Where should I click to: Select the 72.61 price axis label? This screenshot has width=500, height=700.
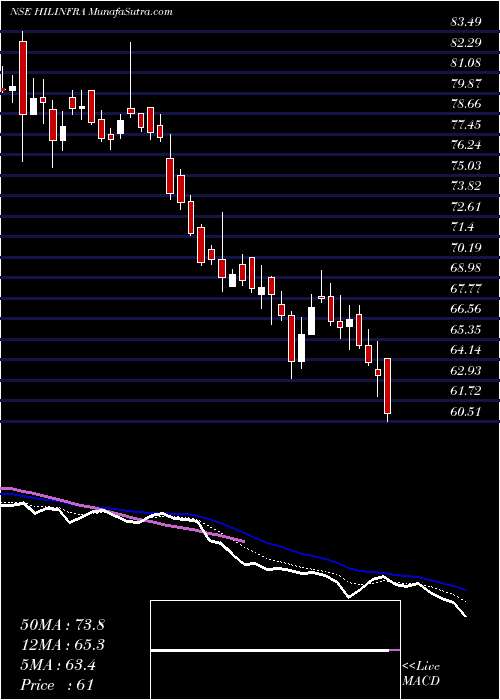(466, 207)
